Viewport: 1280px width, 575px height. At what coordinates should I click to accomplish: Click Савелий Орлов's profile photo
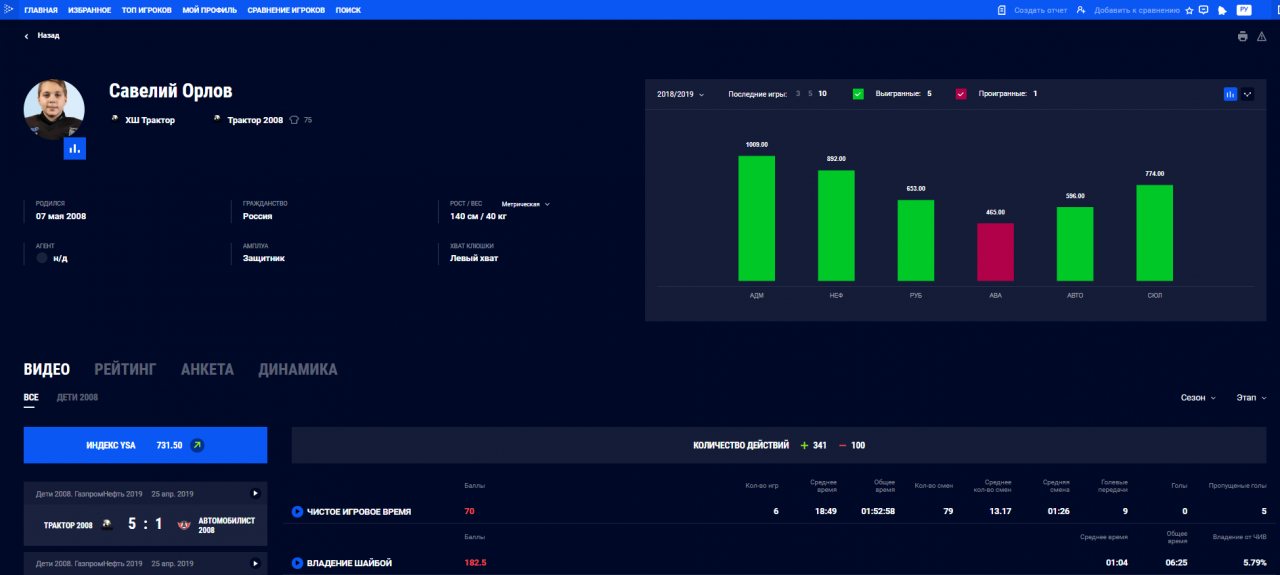pos(54,109)
